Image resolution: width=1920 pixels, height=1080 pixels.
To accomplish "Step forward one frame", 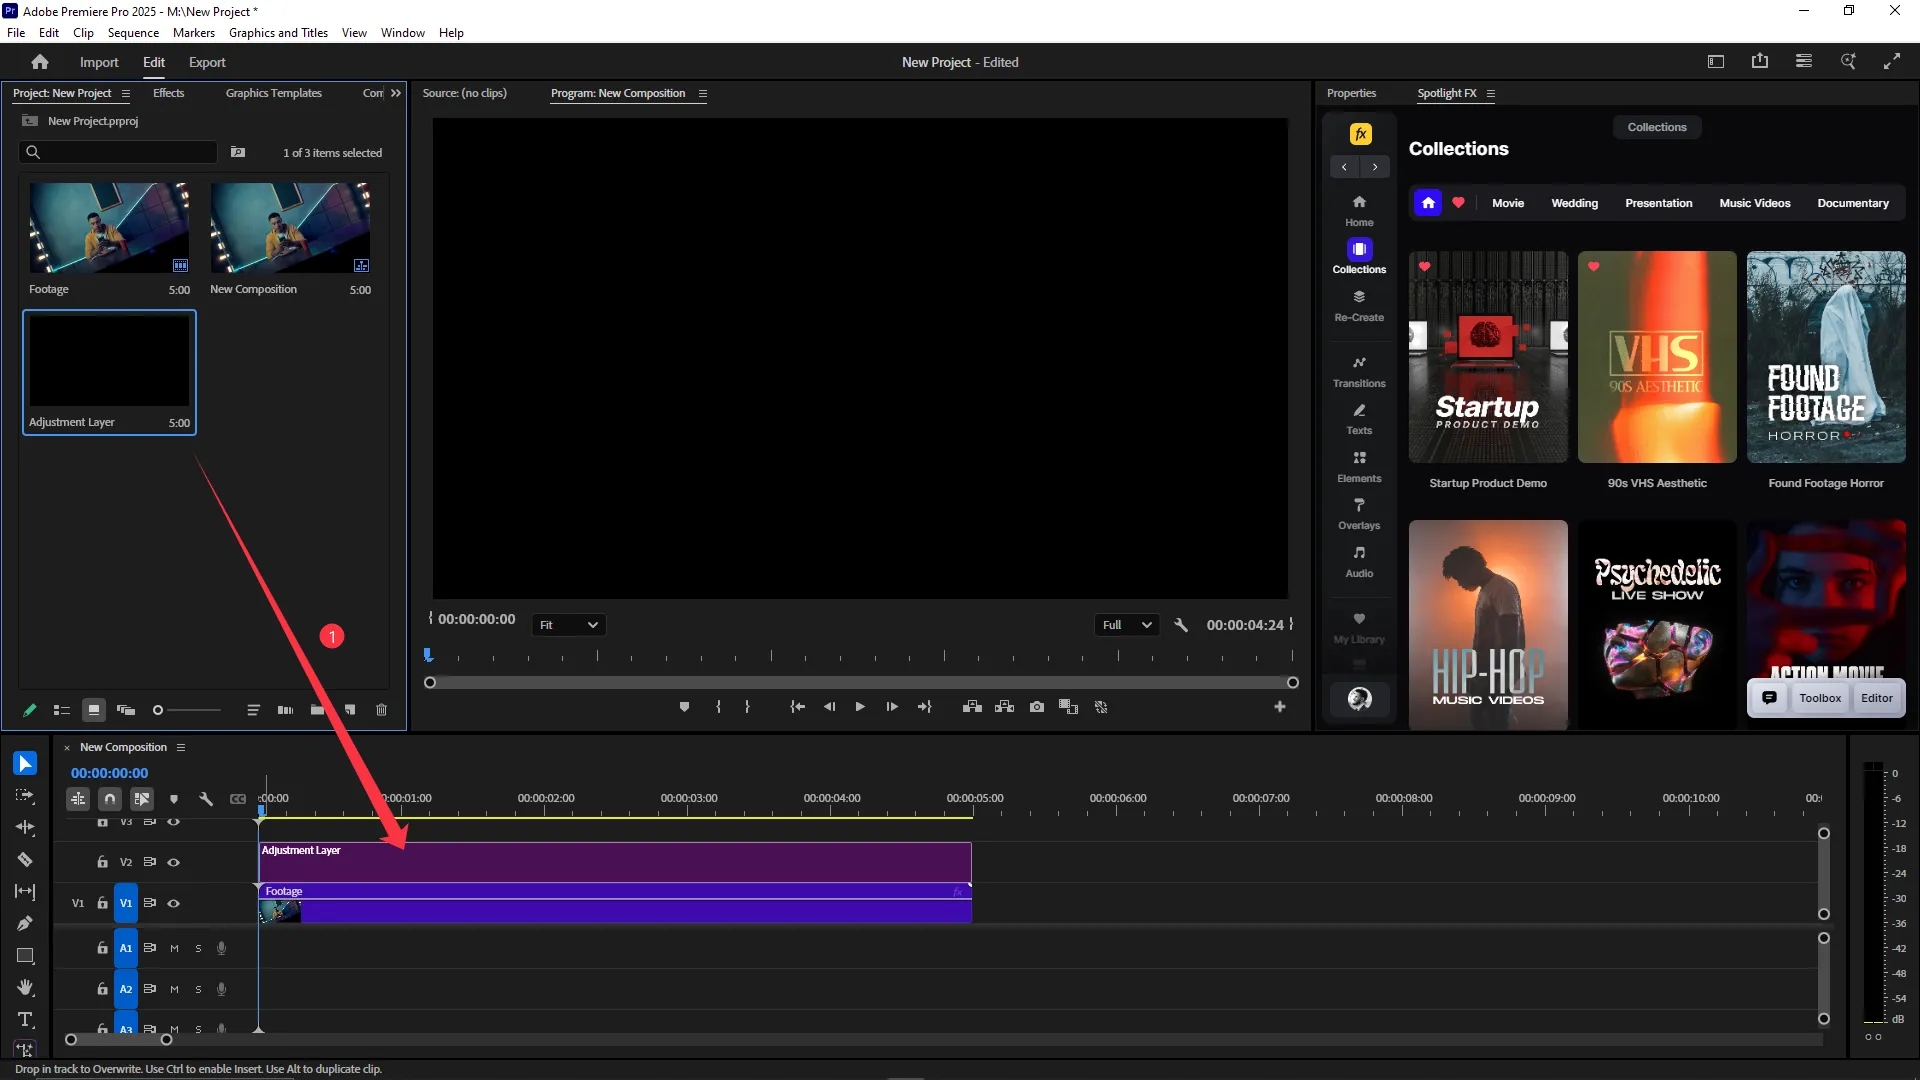I will [x=892, y=707].
